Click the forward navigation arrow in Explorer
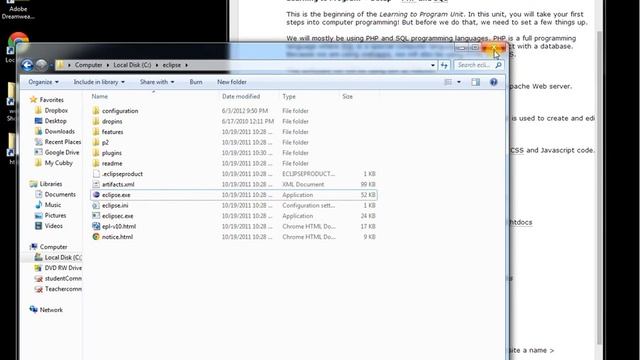640x360 pixels. (x=41, y=65)
